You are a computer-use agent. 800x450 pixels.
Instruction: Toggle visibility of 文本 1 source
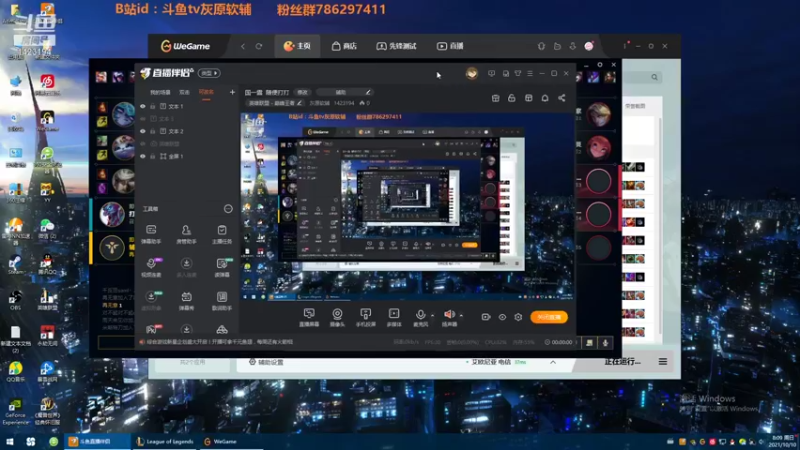[143, 106]
